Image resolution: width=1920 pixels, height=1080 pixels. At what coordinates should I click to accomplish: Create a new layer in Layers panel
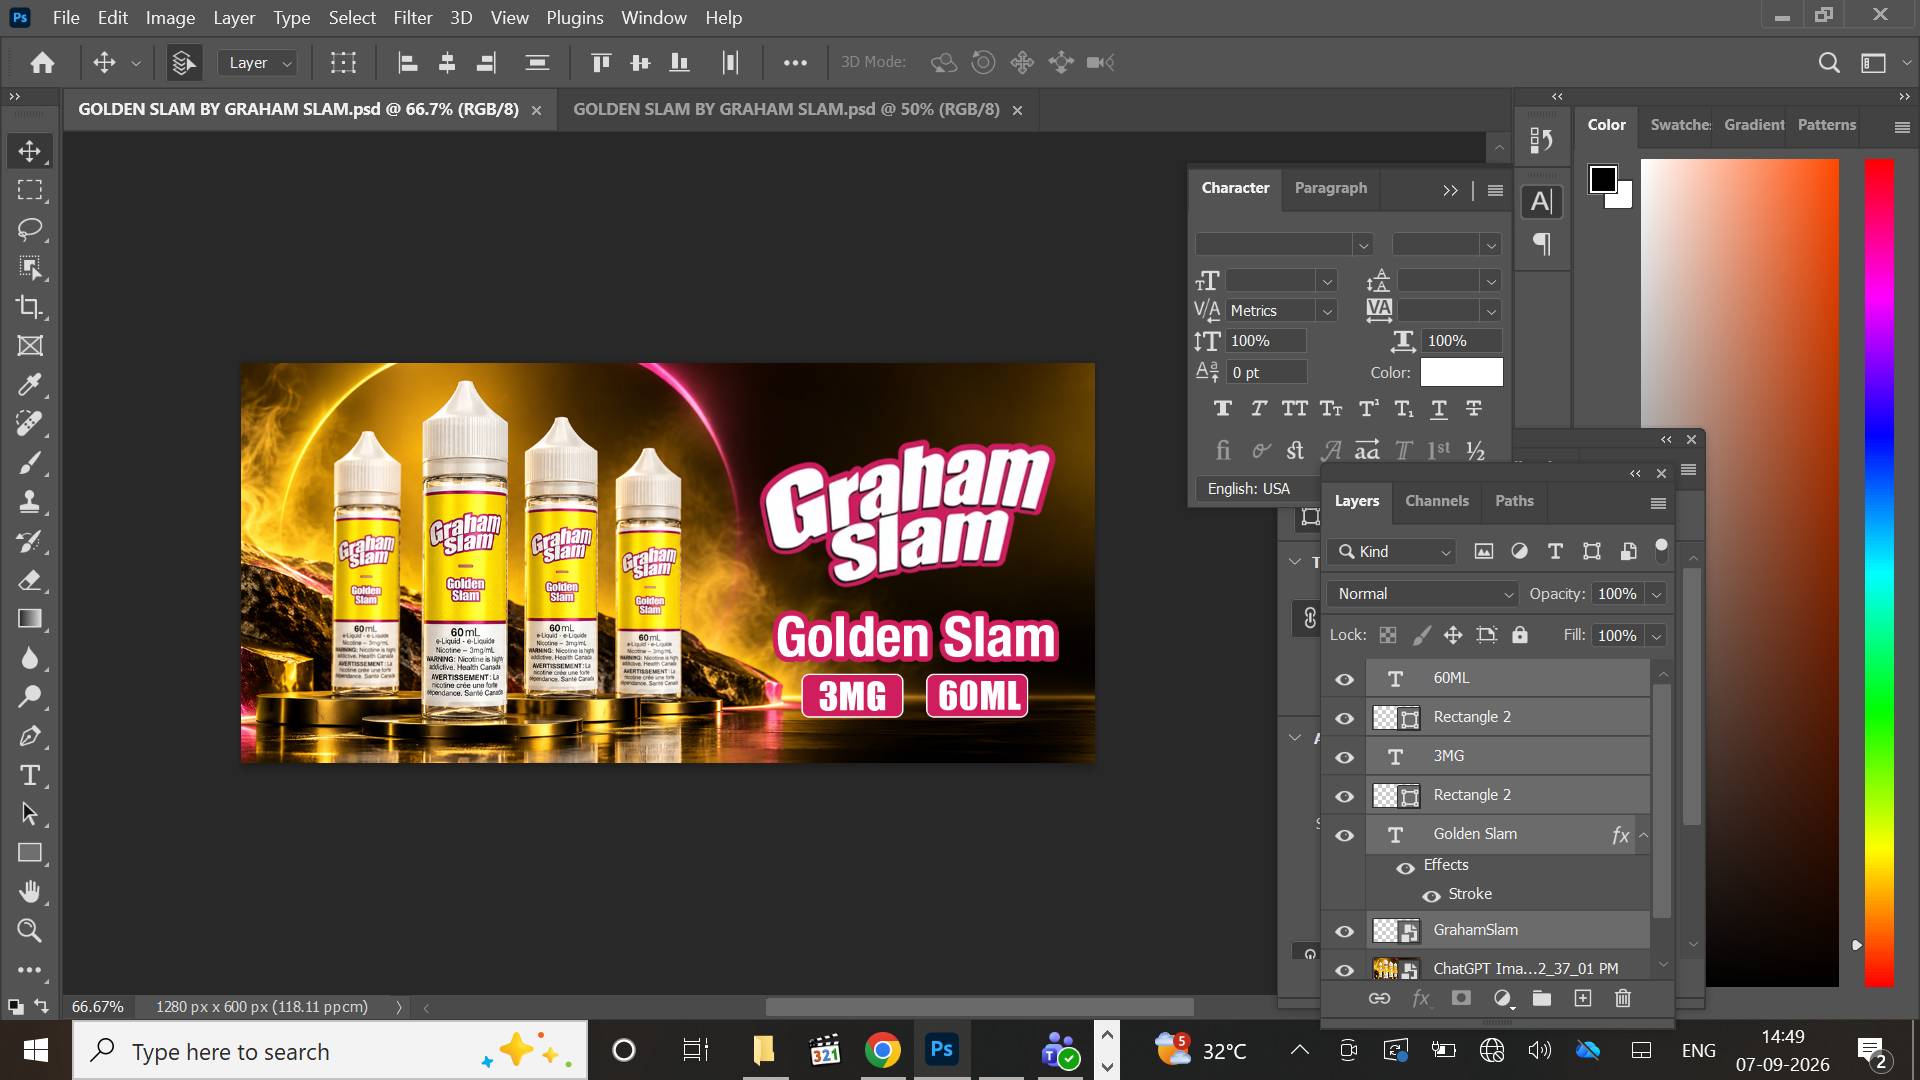[1583, 998]
